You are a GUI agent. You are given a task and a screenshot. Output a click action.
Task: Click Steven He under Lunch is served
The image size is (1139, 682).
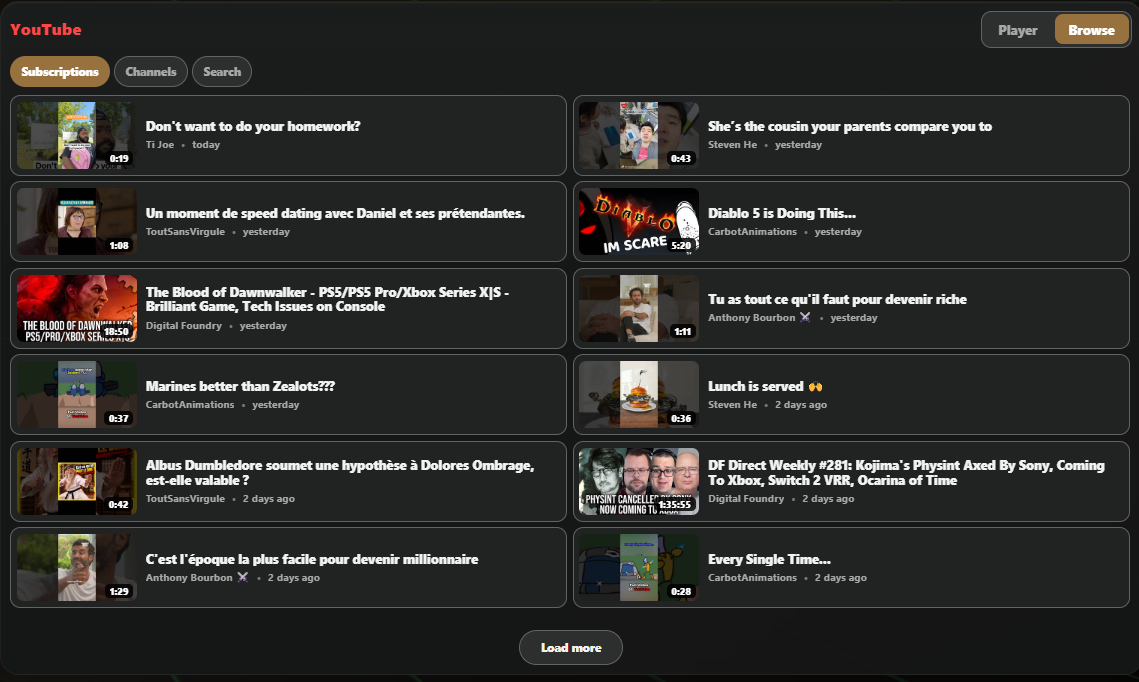[x=732, y=405]
